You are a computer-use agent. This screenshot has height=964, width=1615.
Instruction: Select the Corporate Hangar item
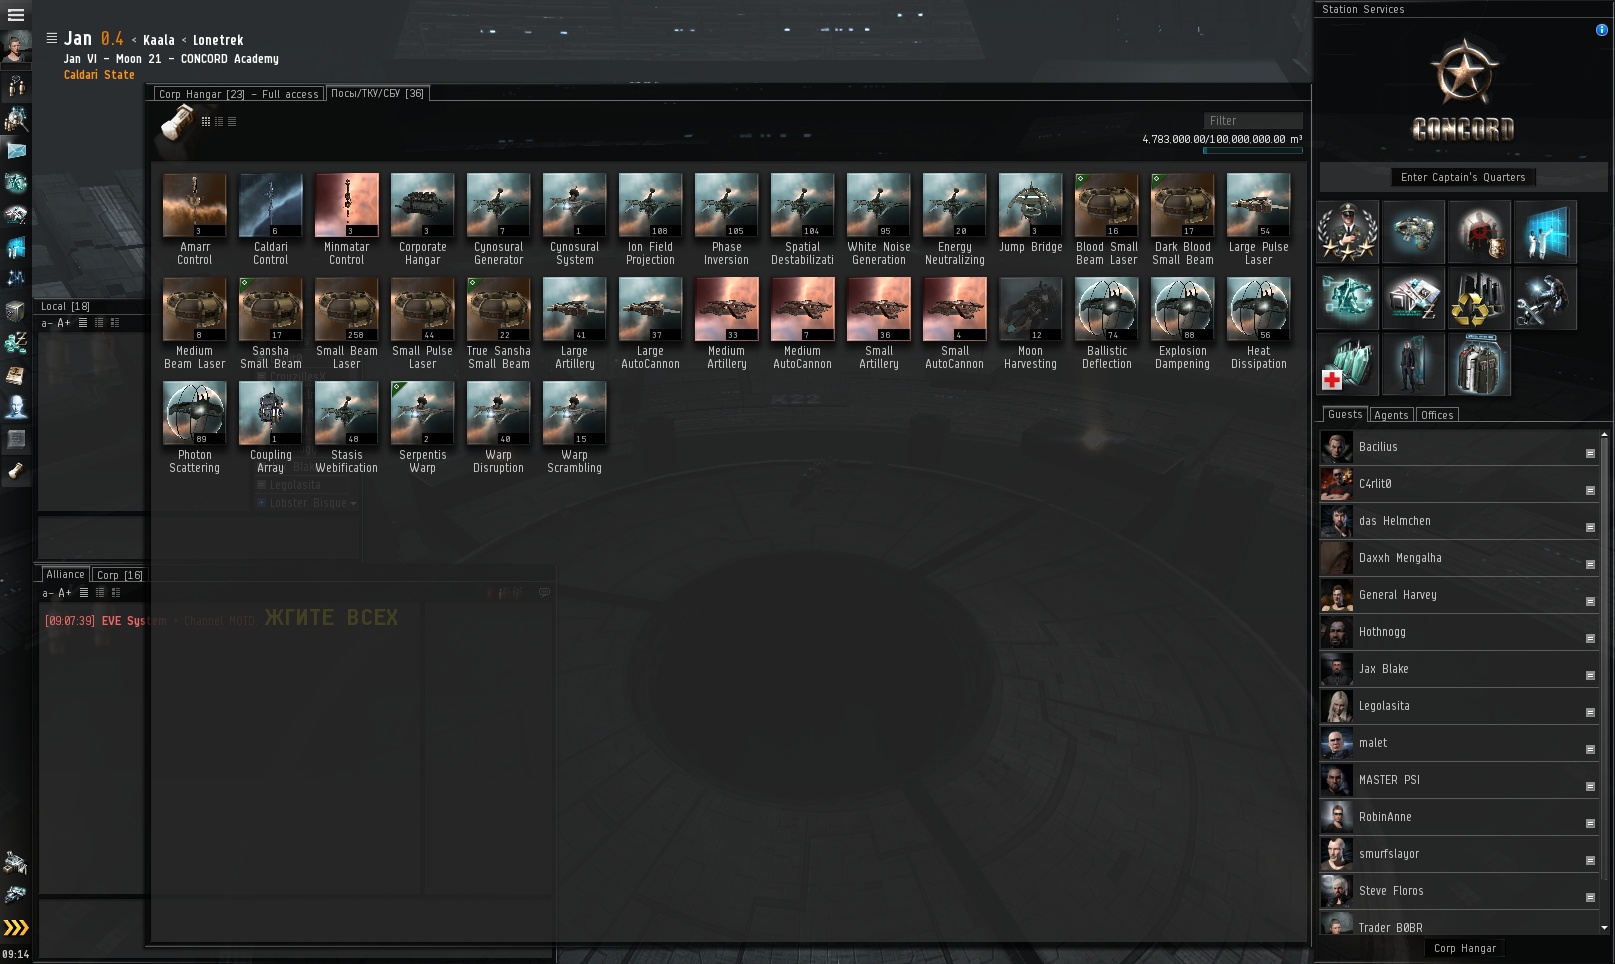click(422, 220)
